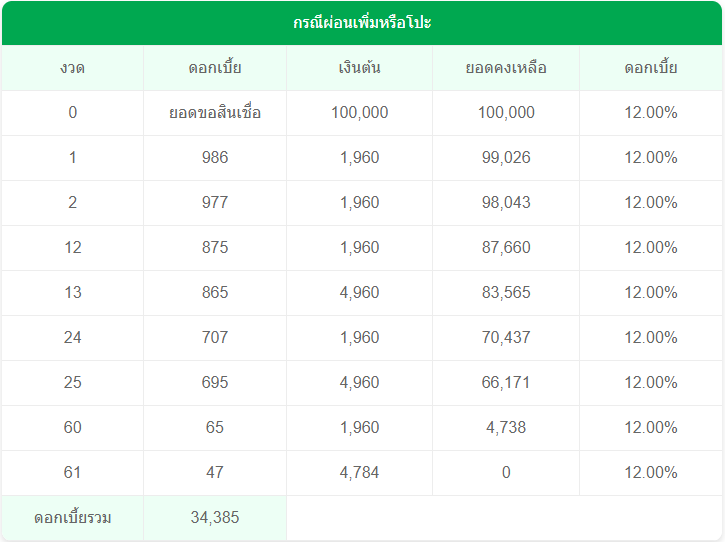Screen dimensions: 725x542
Task: Click the remaining balance 98,043
Action: point(506,203)
